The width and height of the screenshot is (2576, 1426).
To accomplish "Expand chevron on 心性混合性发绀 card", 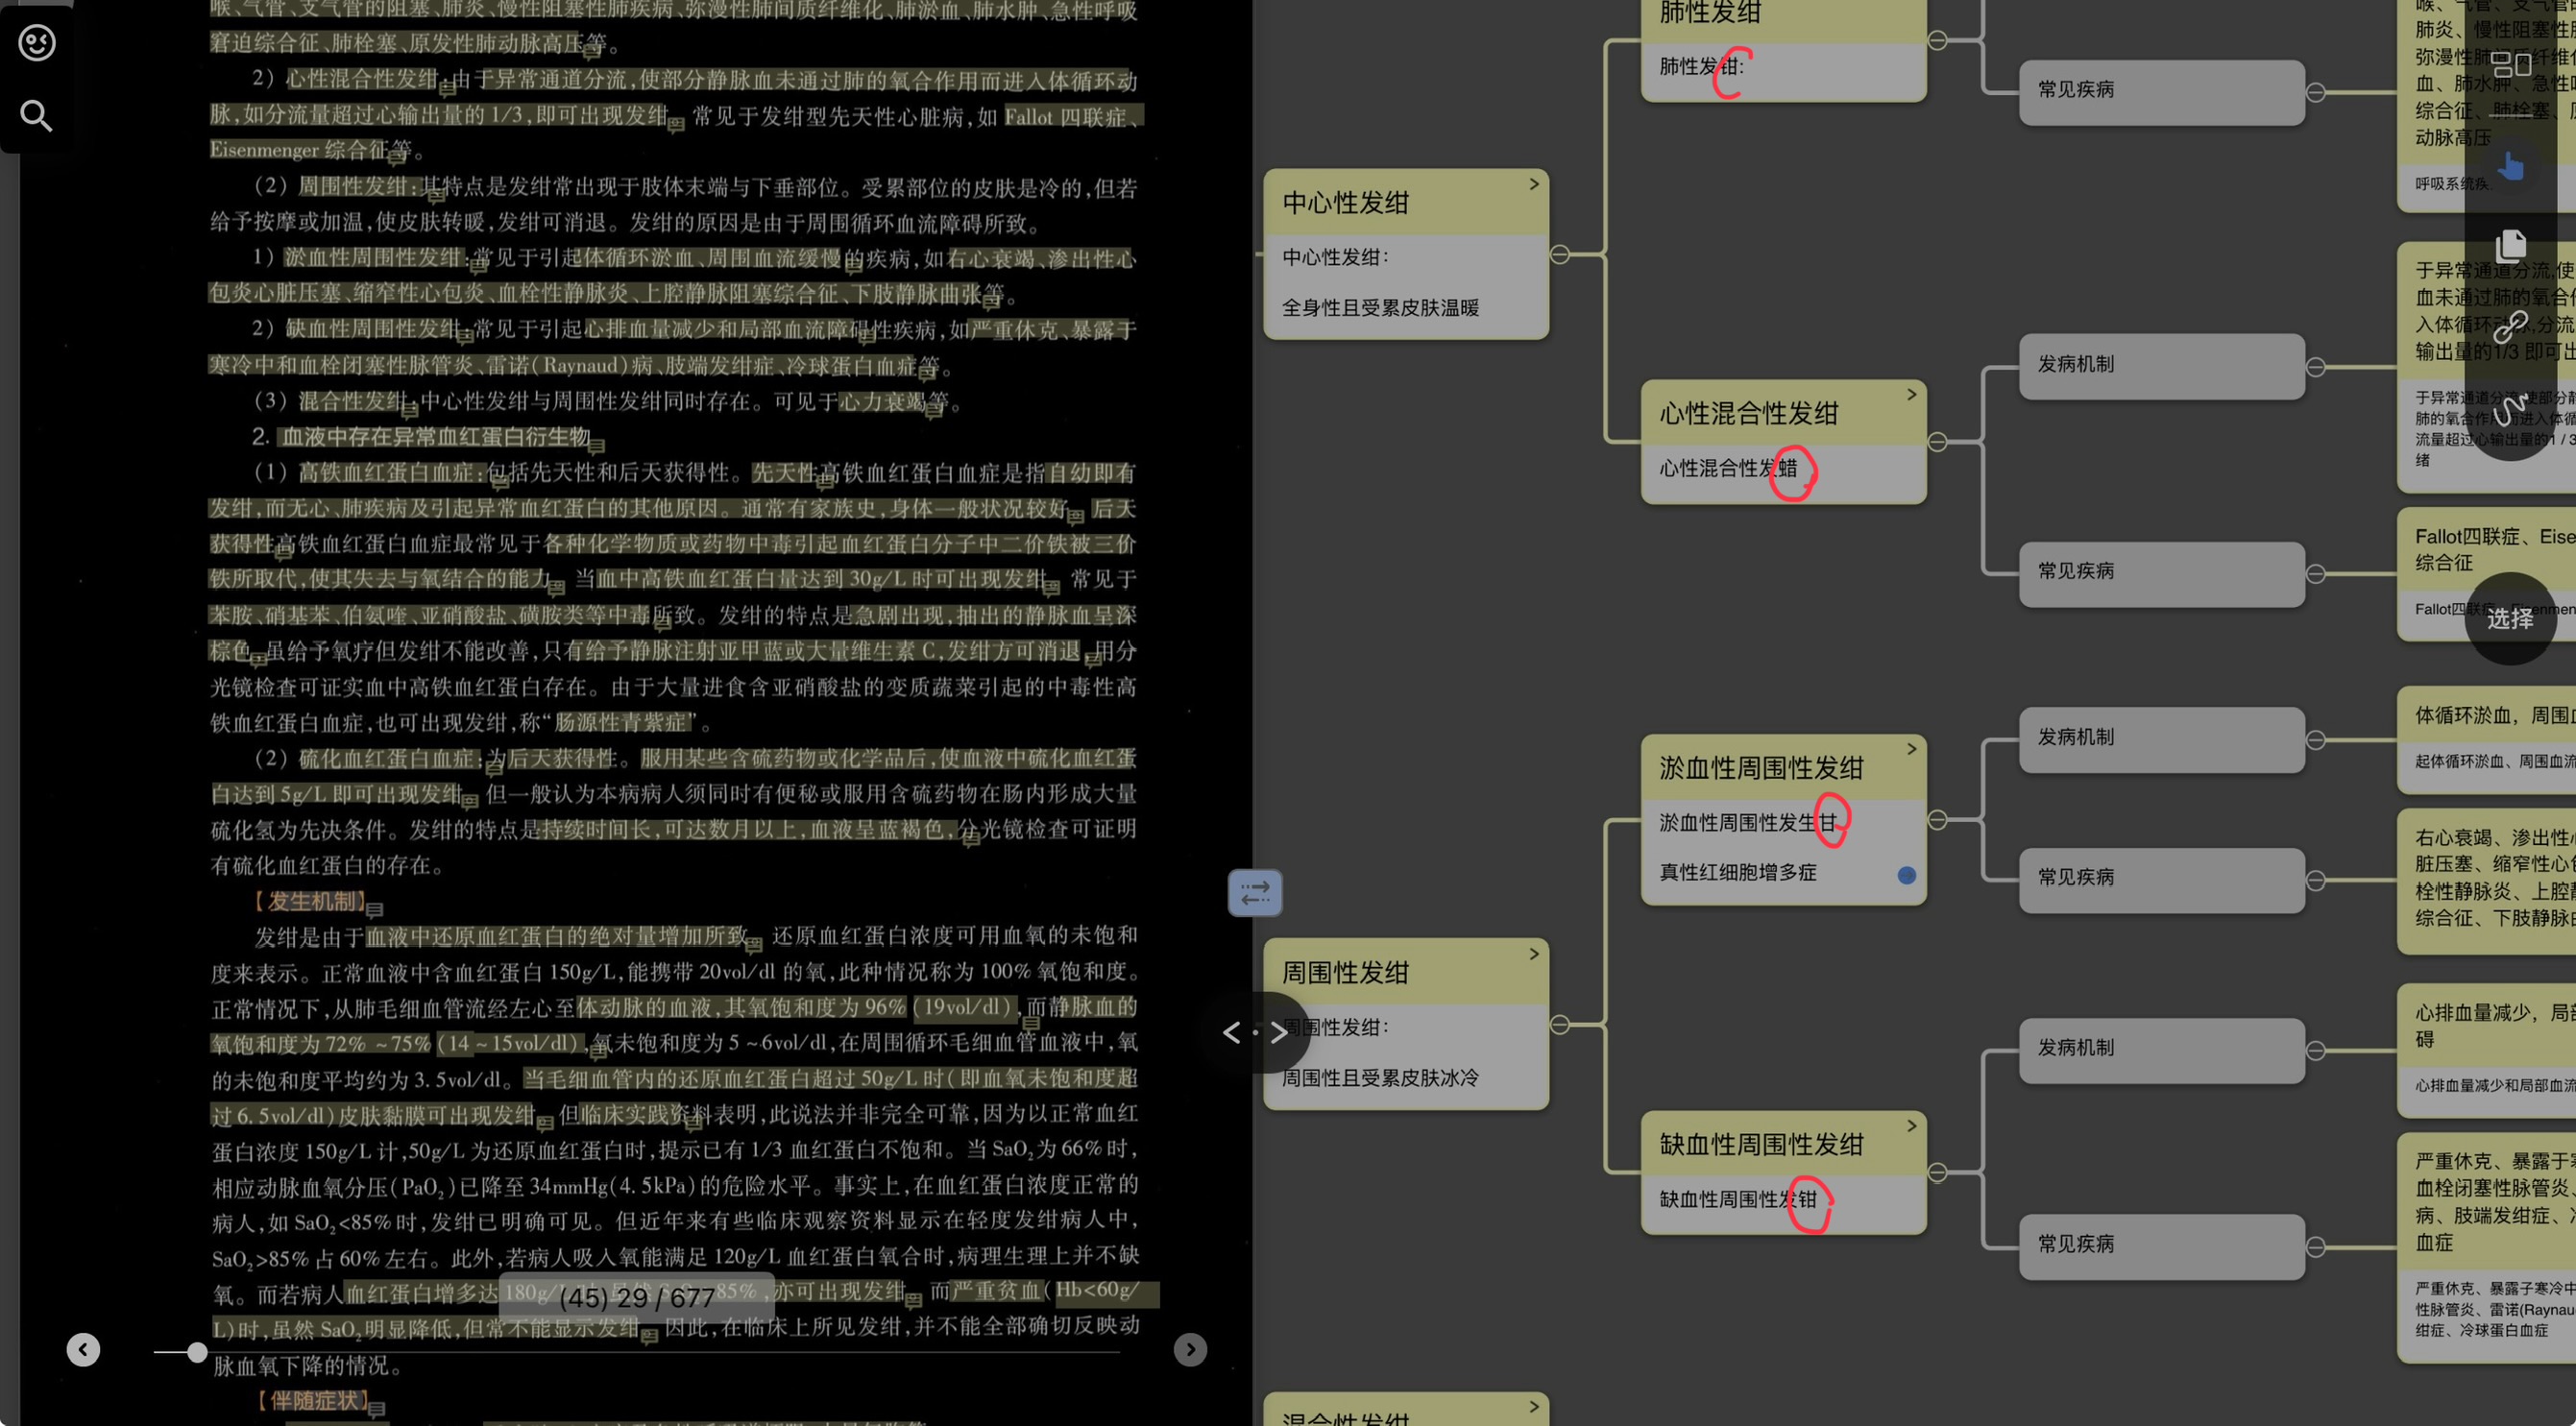I will coord(1911,395).
